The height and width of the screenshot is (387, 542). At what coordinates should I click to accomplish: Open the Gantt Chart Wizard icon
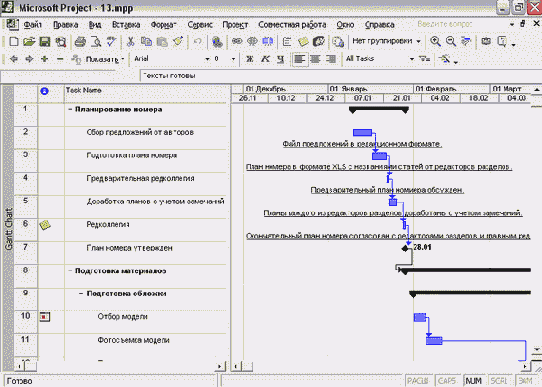click(x=445, y=59)
